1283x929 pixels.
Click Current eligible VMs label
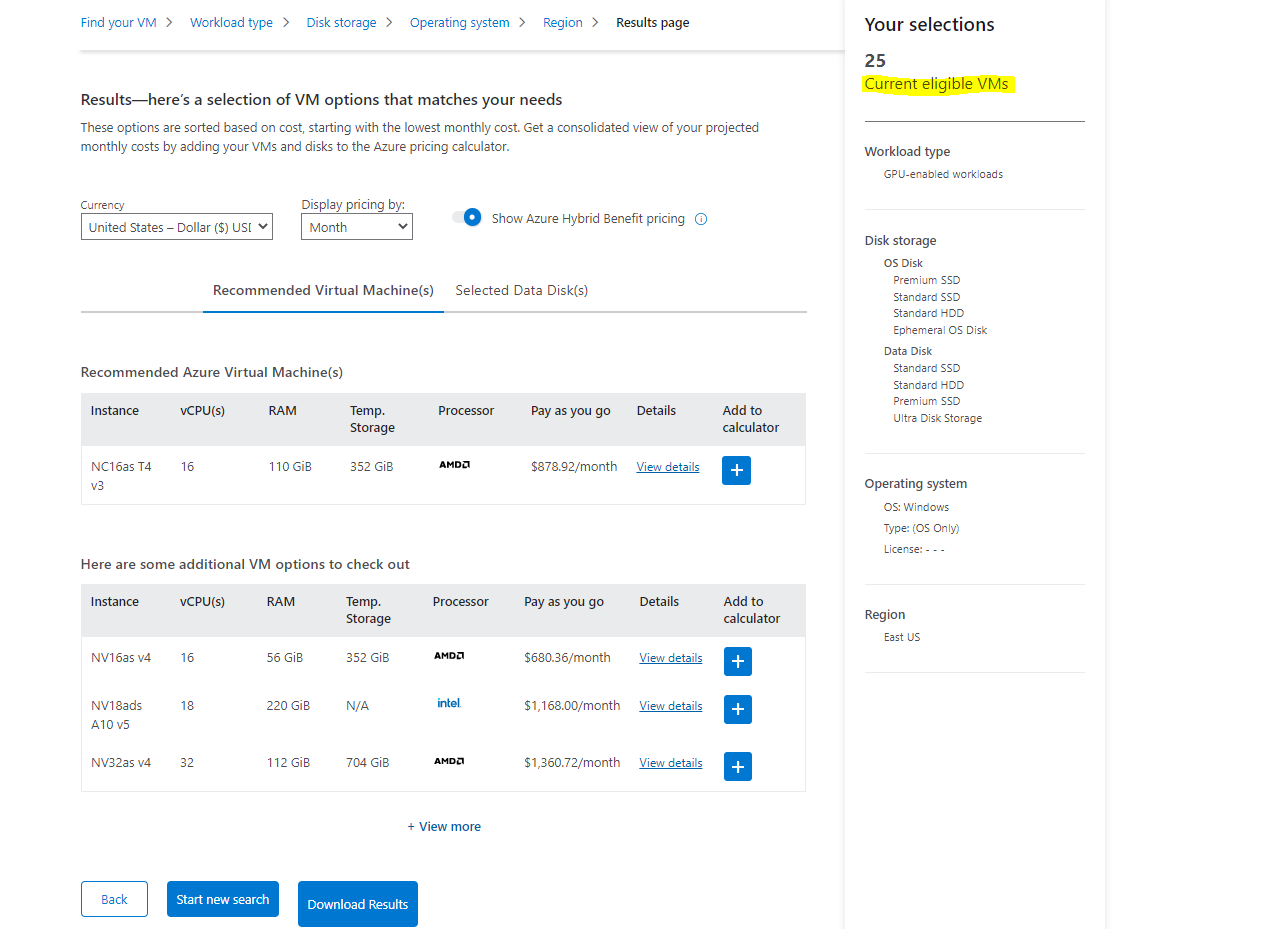(x=937, y=84)
